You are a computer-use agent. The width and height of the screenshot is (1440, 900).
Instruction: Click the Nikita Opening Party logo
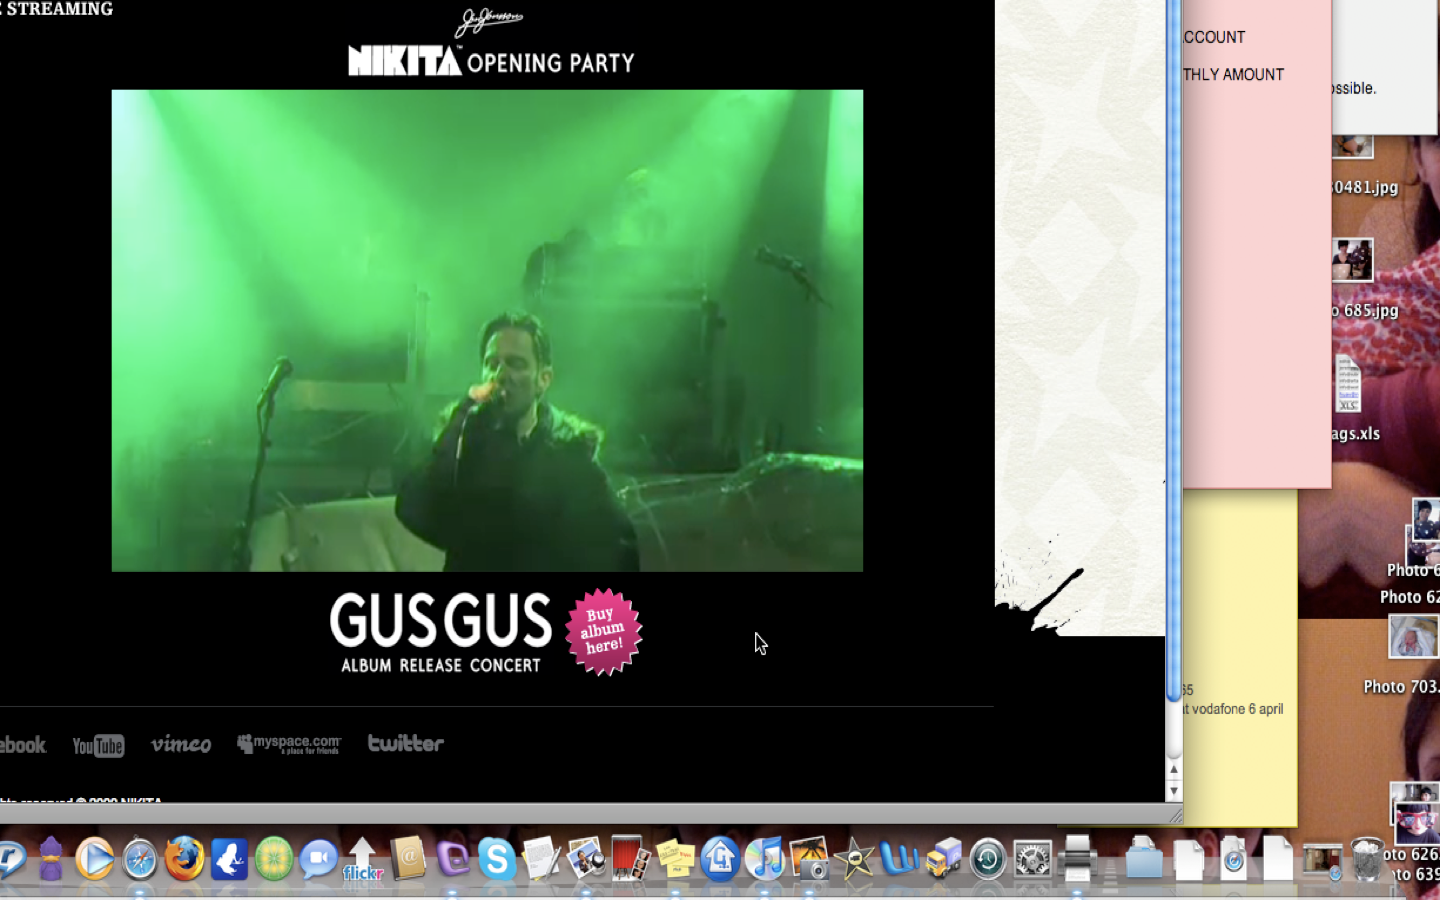(x=491, y=44)
